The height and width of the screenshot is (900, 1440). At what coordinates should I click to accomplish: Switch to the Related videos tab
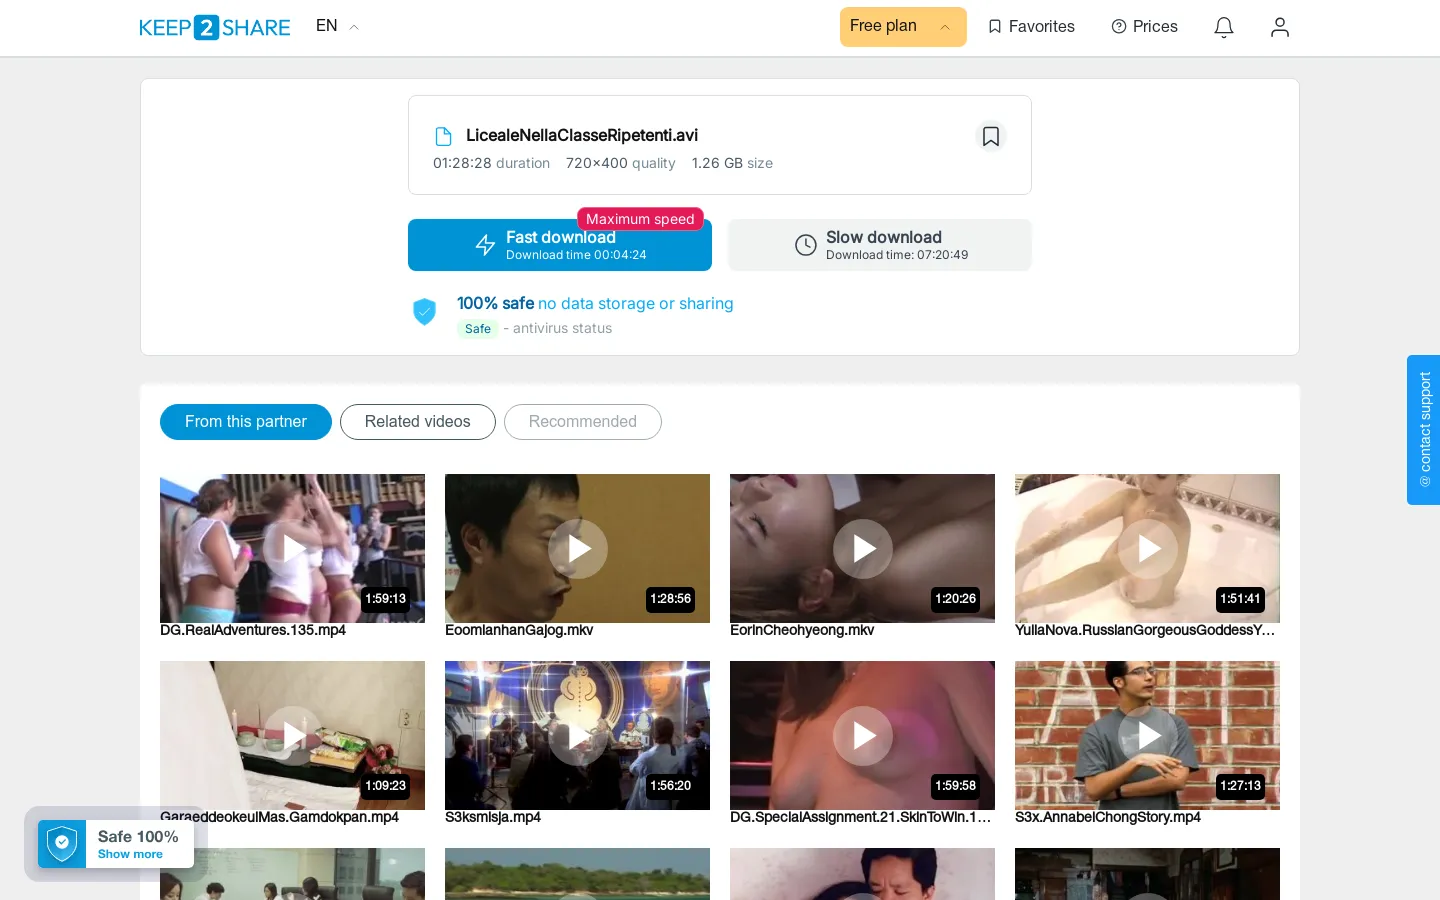tap(418, 422)
